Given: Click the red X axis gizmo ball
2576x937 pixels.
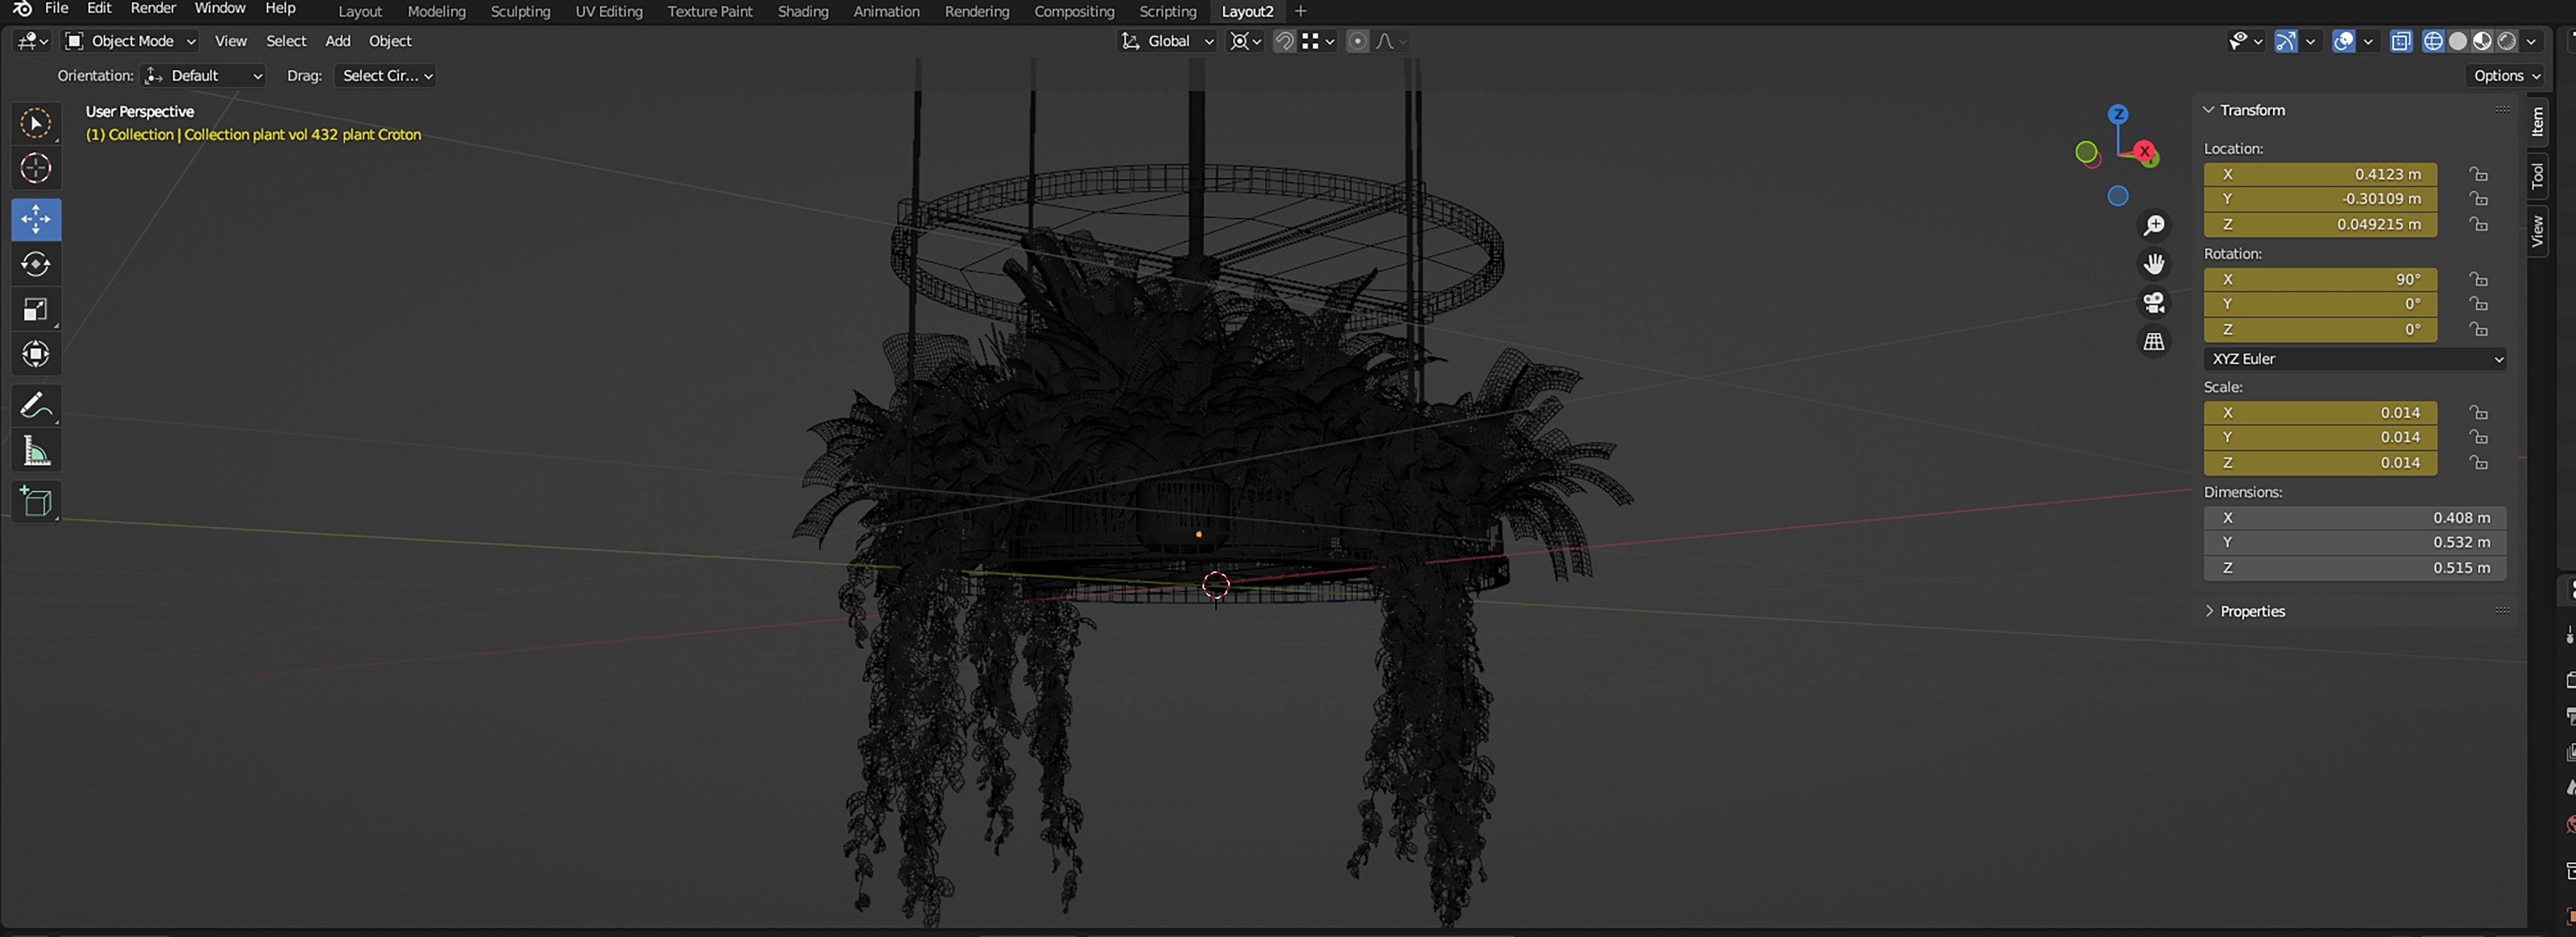Looking at the screenshot, I should click(2144, 151).
